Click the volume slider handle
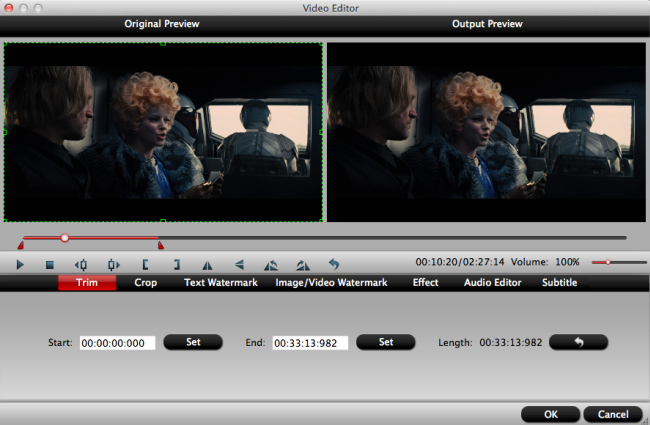 pyautogui.click(x=608, y=262)
